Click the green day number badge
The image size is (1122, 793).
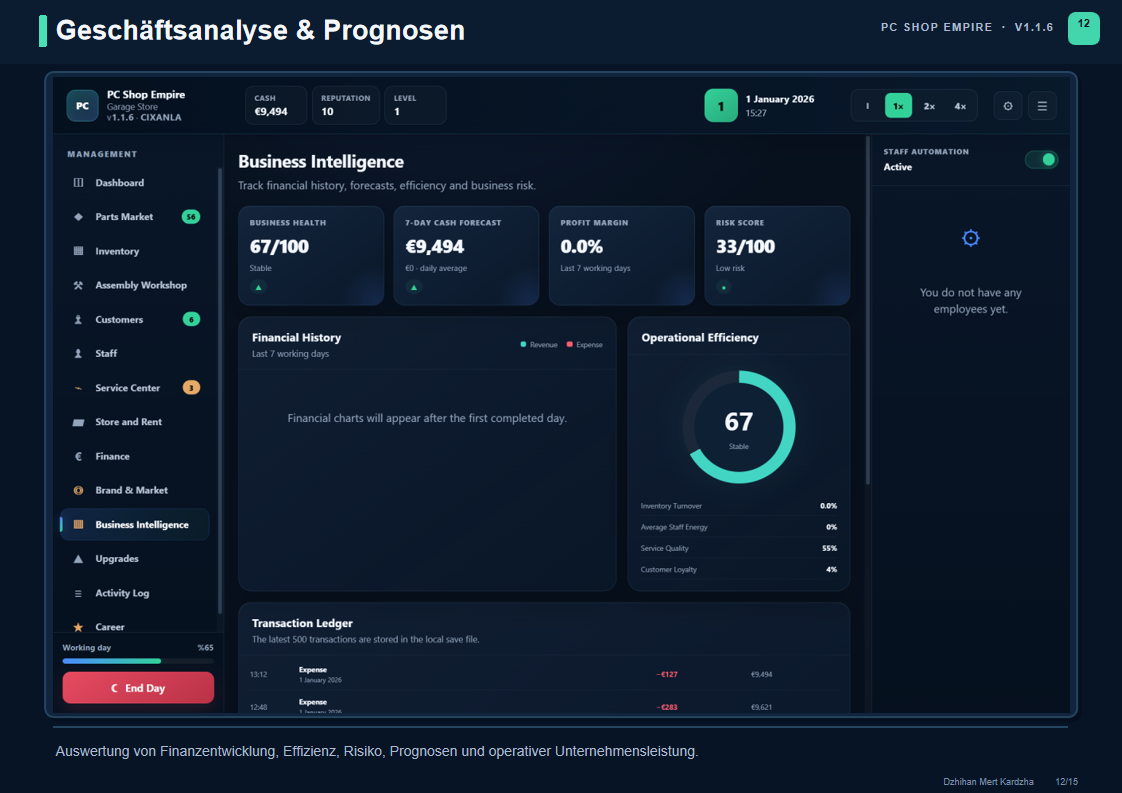pyautogui.click(x=721, y=106)
